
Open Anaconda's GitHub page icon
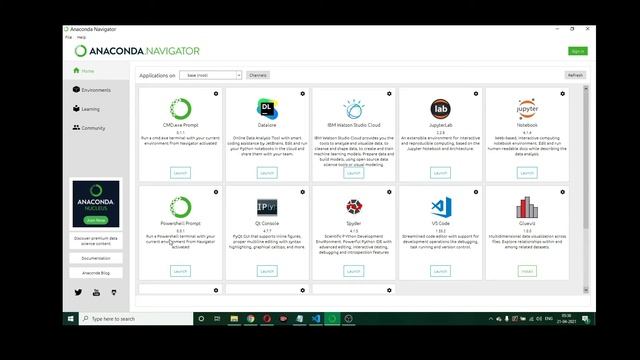click(x=114, y=292)
